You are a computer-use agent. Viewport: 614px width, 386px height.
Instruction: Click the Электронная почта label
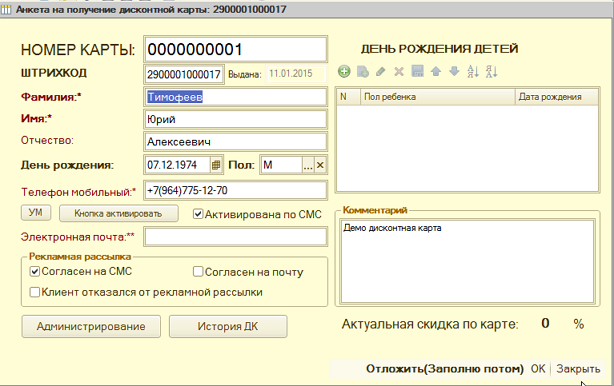pyautogui.click(x=78, y=237)
